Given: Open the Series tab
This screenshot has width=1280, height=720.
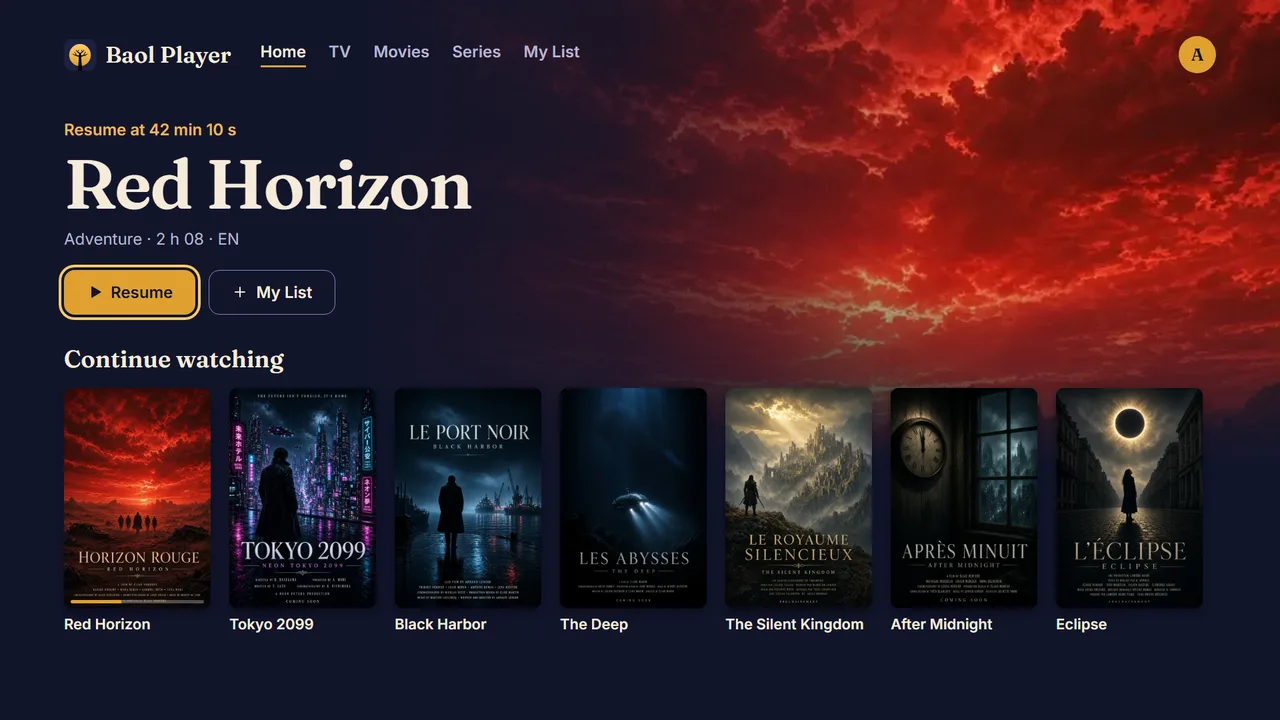Looking at the screenshot, I should 476,52.
